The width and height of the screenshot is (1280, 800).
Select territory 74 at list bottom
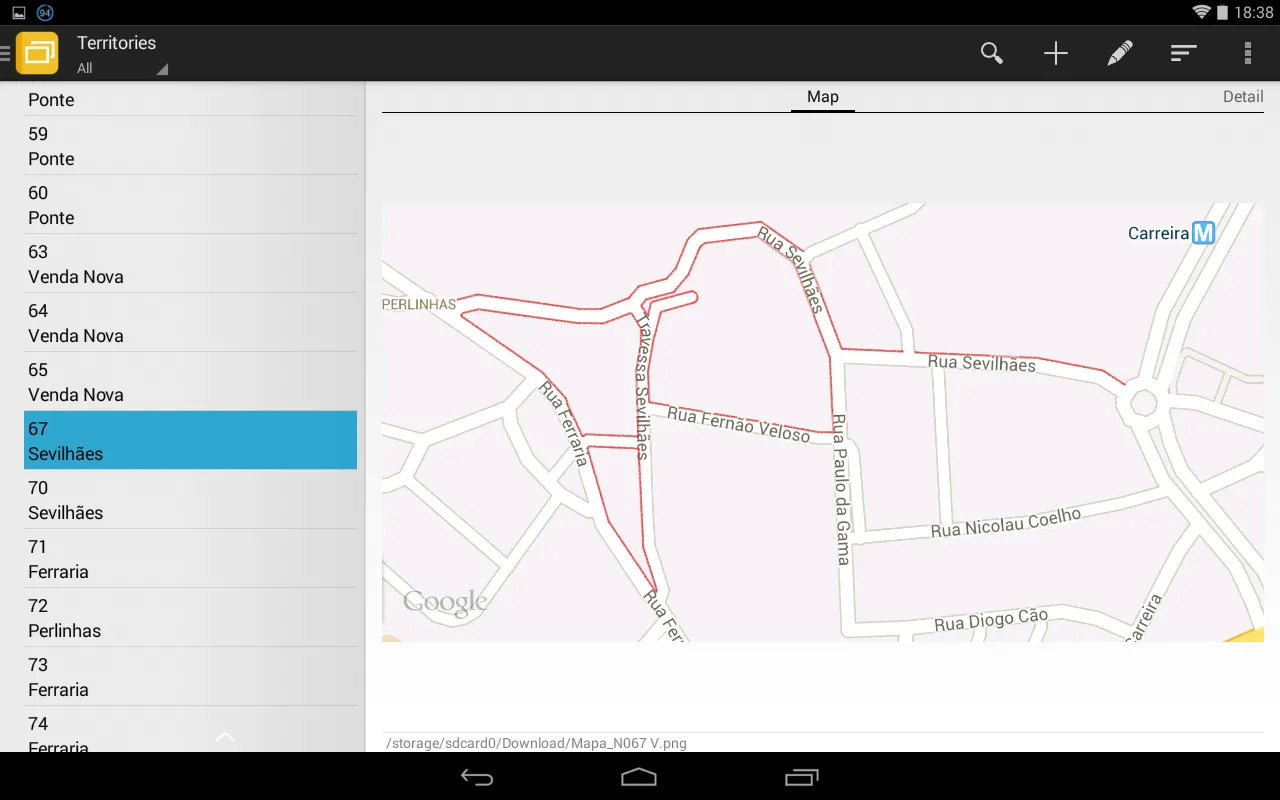[x=190, y=730]
